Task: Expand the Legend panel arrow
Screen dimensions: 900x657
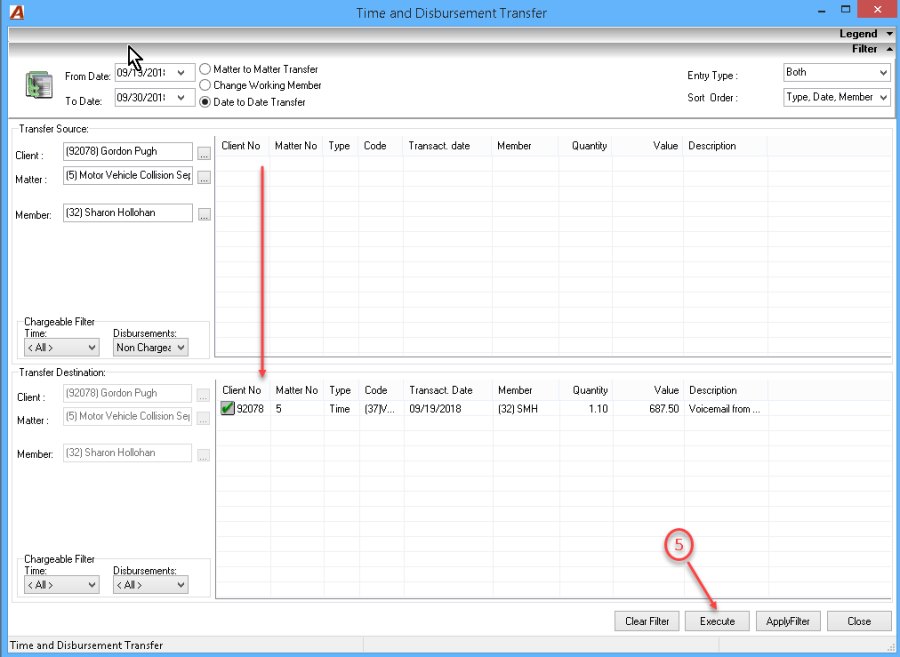Action: pos(889,34)
